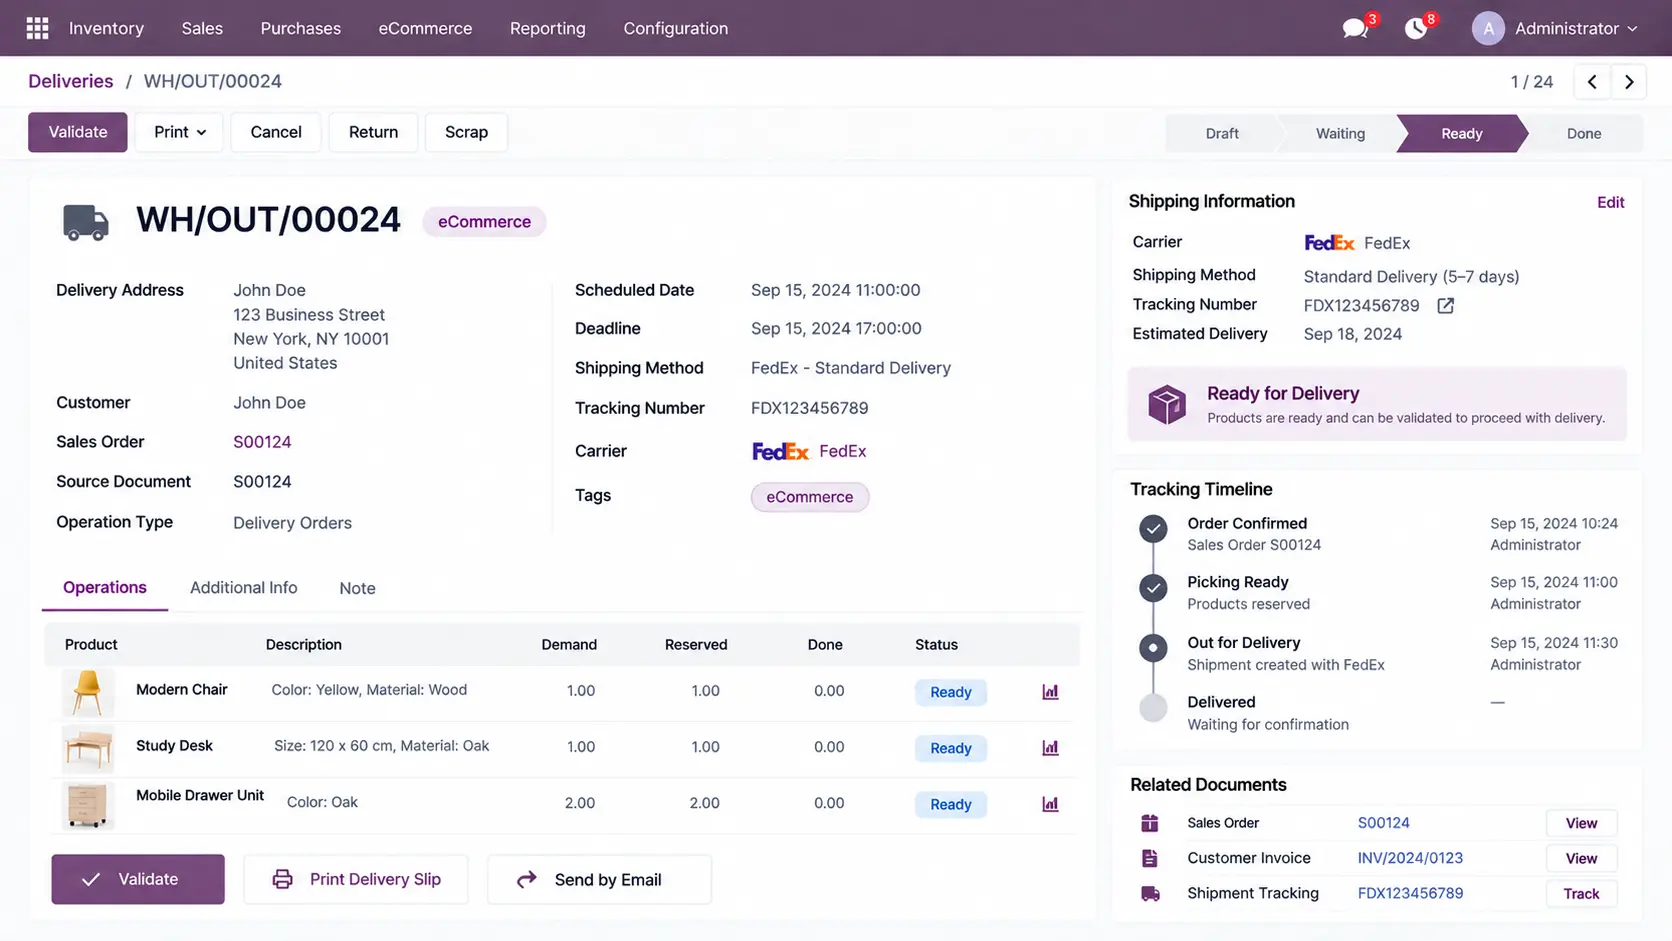Click the Return button

coord(373,132)
